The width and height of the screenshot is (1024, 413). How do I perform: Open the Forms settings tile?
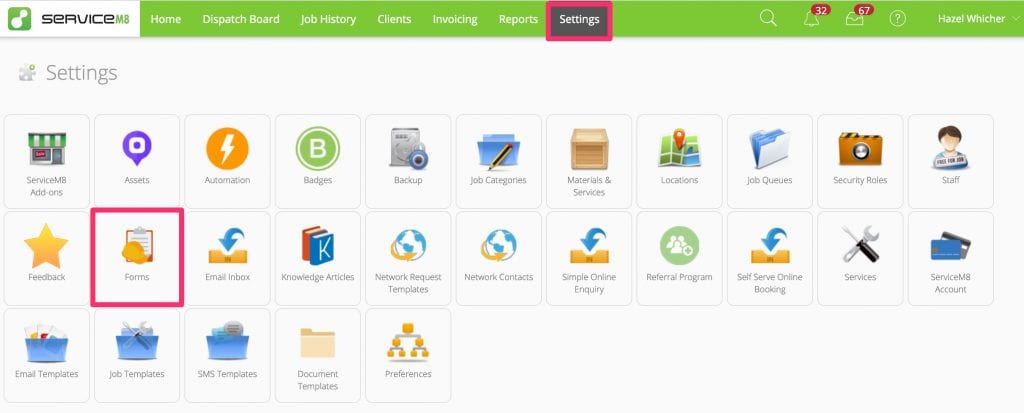pos(137,258)
